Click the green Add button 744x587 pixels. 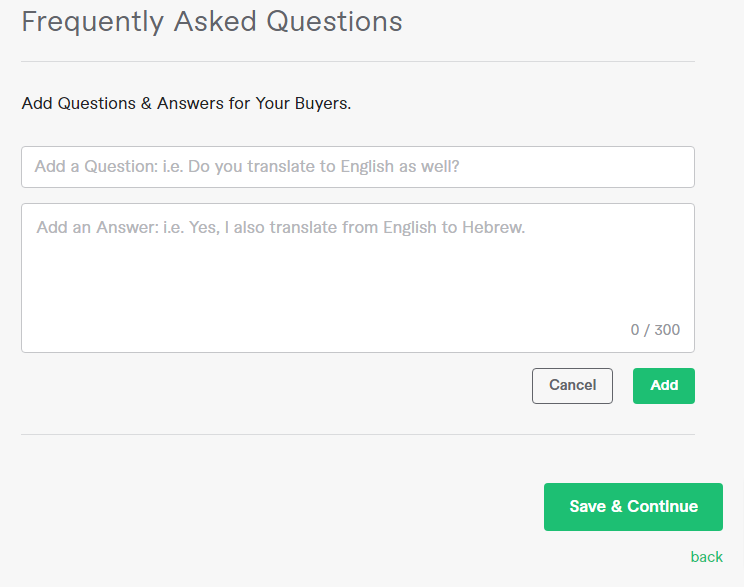pos(664,386)
